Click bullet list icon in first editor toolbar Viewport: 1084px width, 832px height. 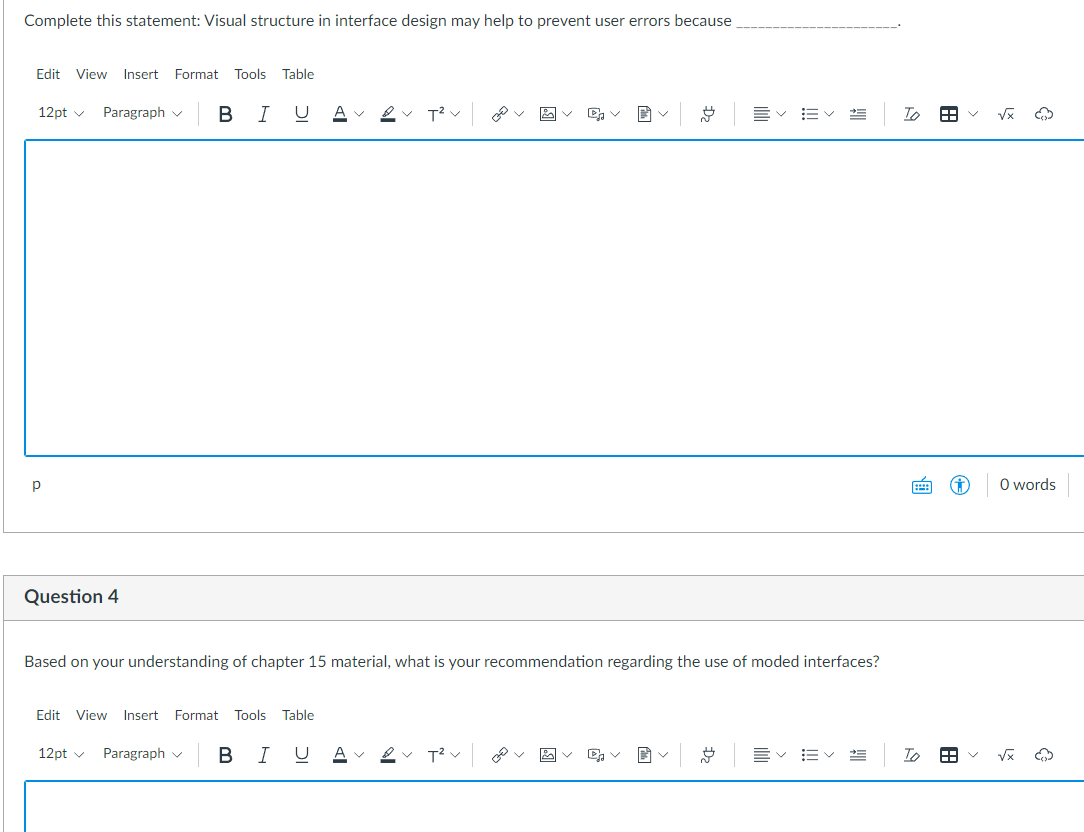click(810, 114)
